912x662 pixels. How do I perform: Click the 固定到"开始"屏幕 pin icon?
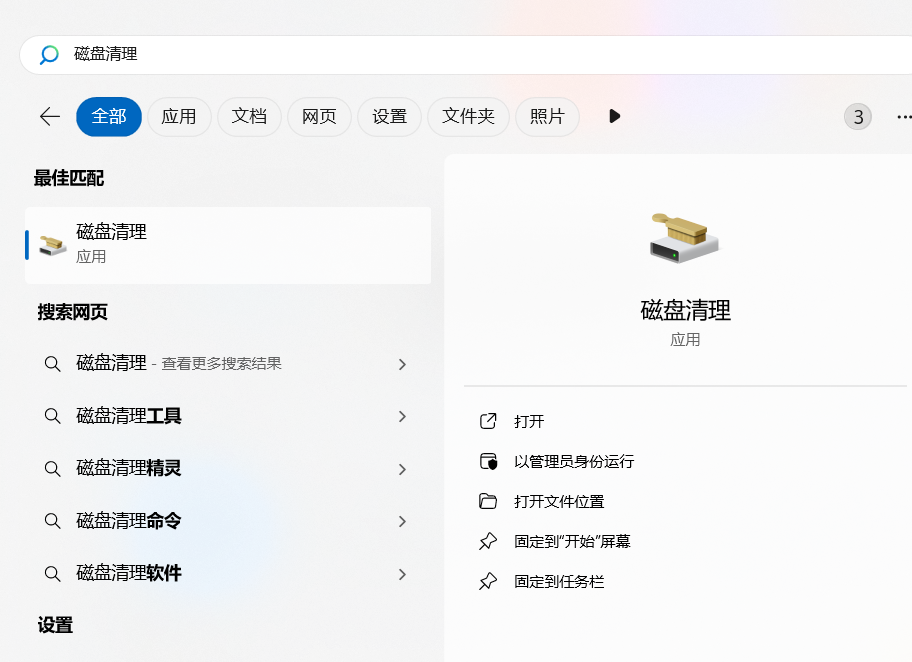(488, 541)
